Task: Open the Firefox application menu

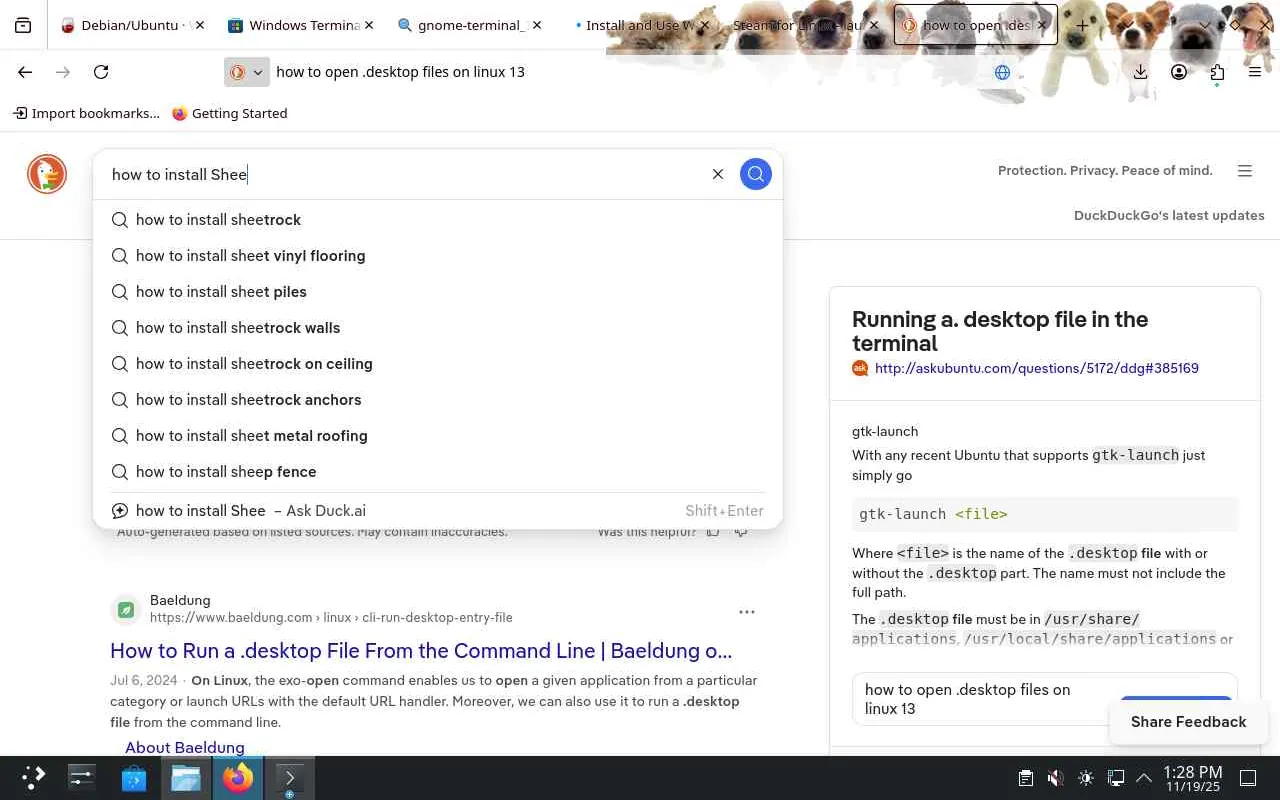Action: tap(1255, 72)
